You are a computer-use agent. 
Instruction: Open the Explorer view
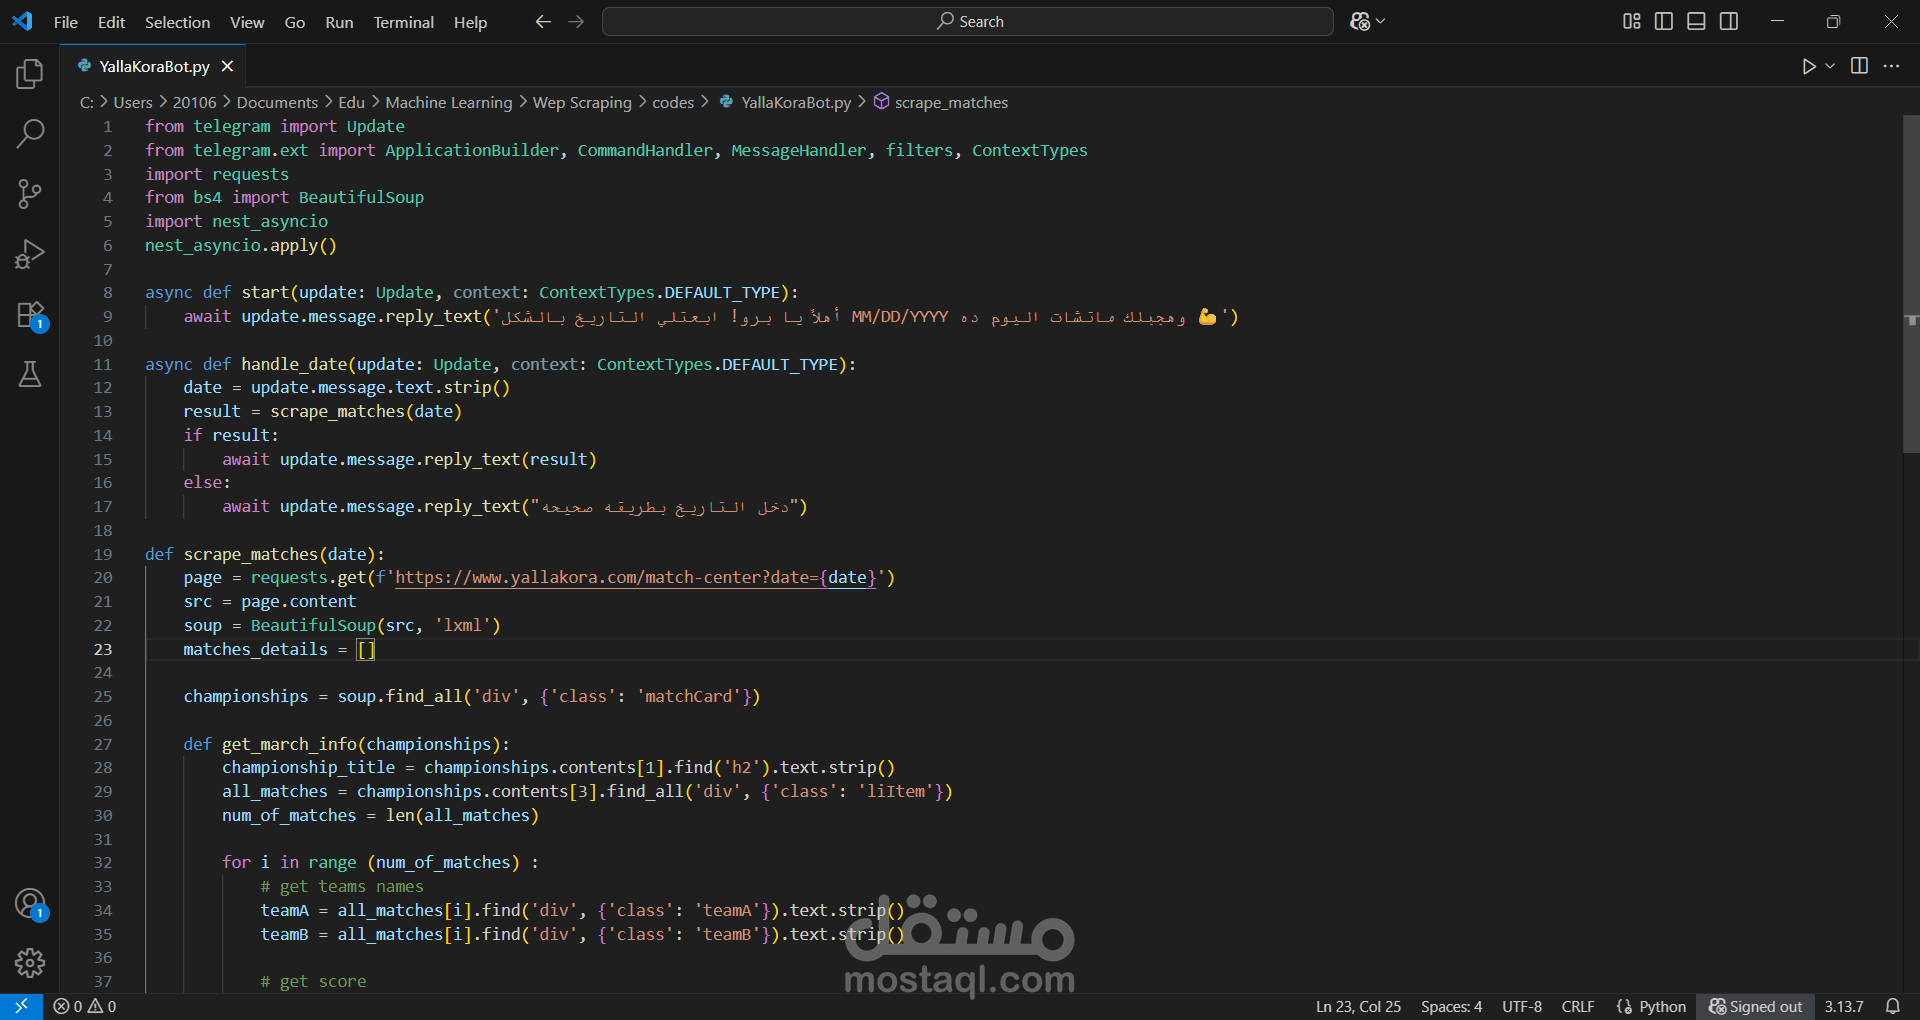[x=30, y=73]
